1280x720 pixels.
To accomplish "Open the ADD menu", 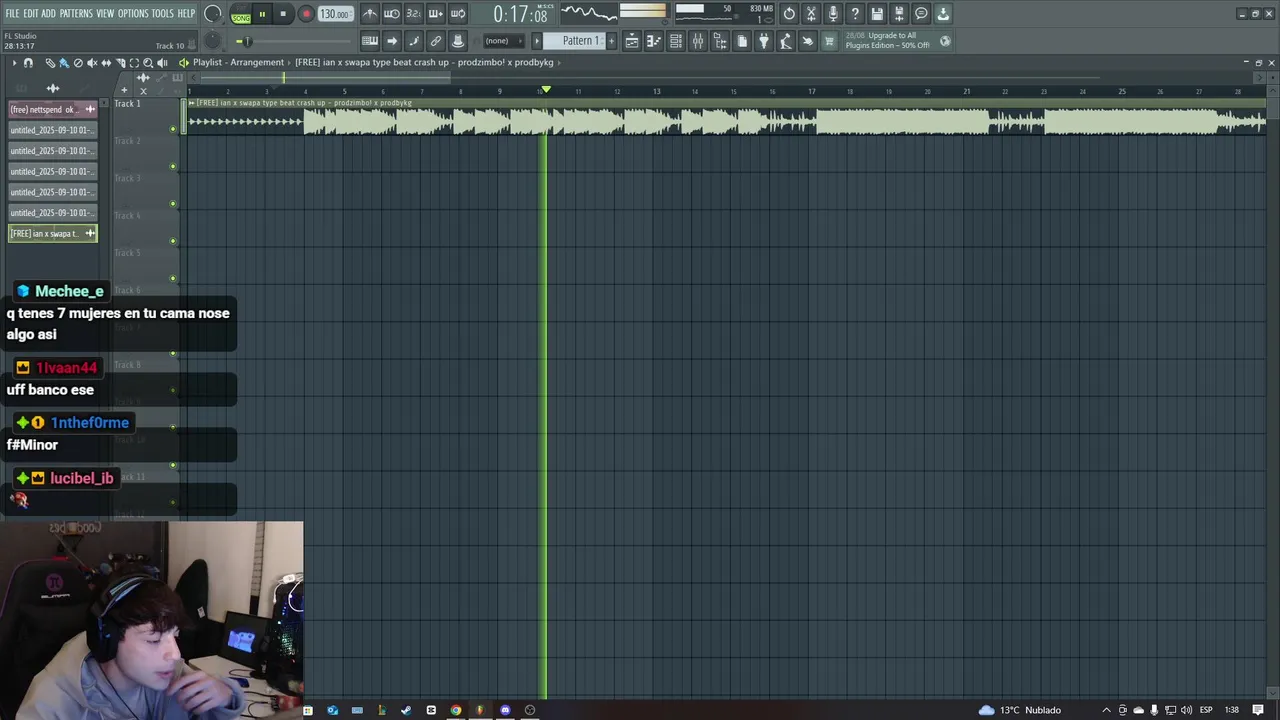I will click(48, 14).
